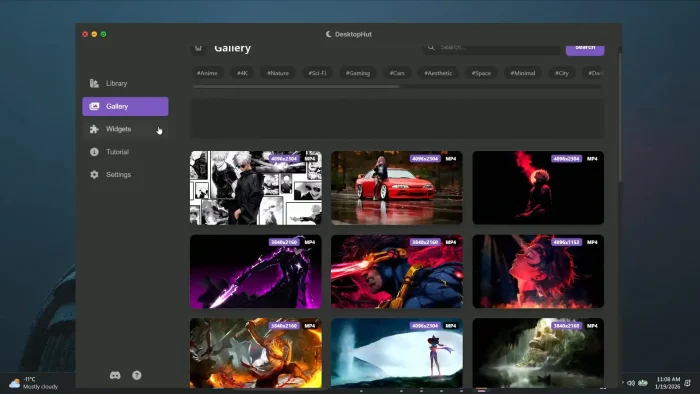The image size is (700, 394).
Task: Filter by the #Aesthetic tag
Action: (x=438, y=73)
